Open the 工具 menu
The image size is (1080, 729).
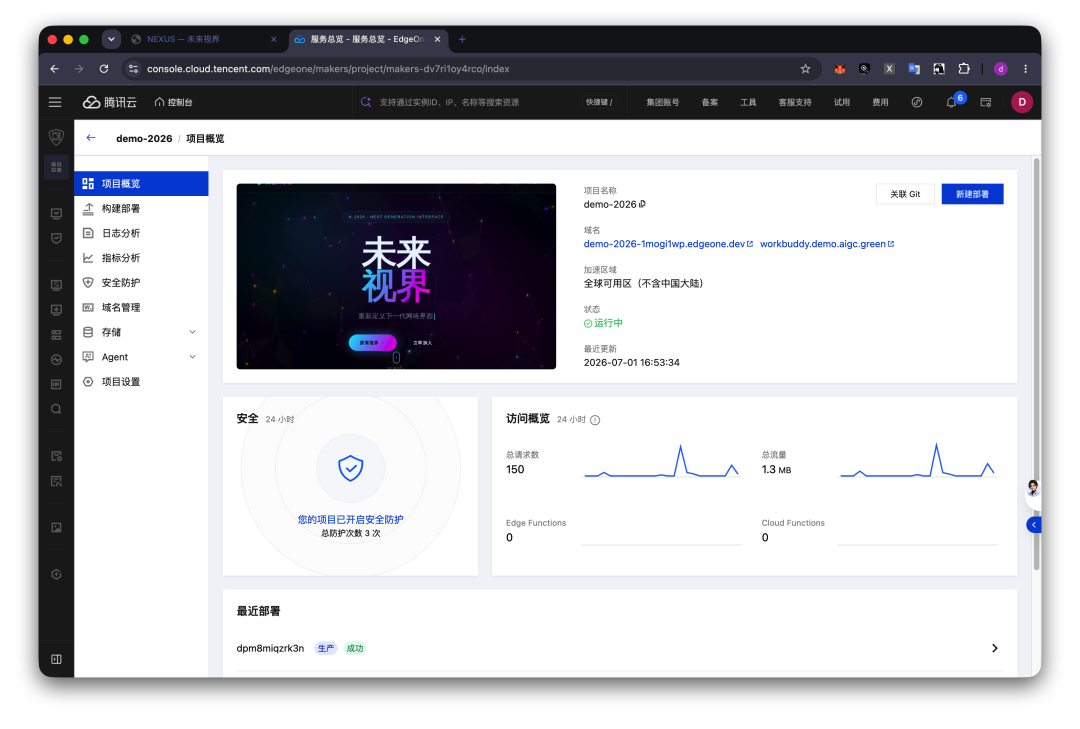(748, 102)
